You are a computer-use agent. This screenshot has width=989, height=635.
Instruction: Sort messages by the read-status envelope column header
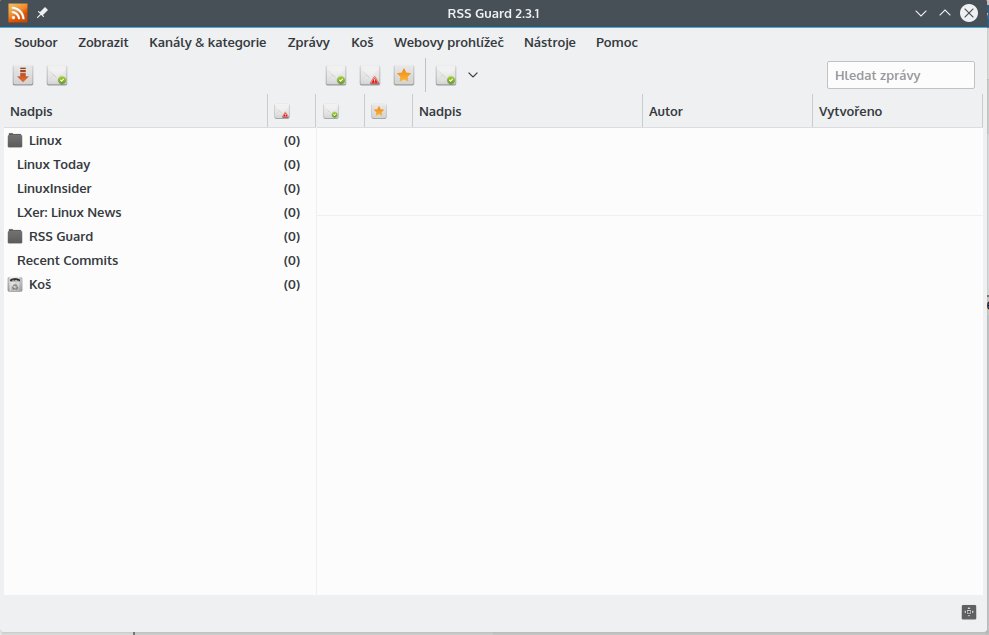coord(331,112)
